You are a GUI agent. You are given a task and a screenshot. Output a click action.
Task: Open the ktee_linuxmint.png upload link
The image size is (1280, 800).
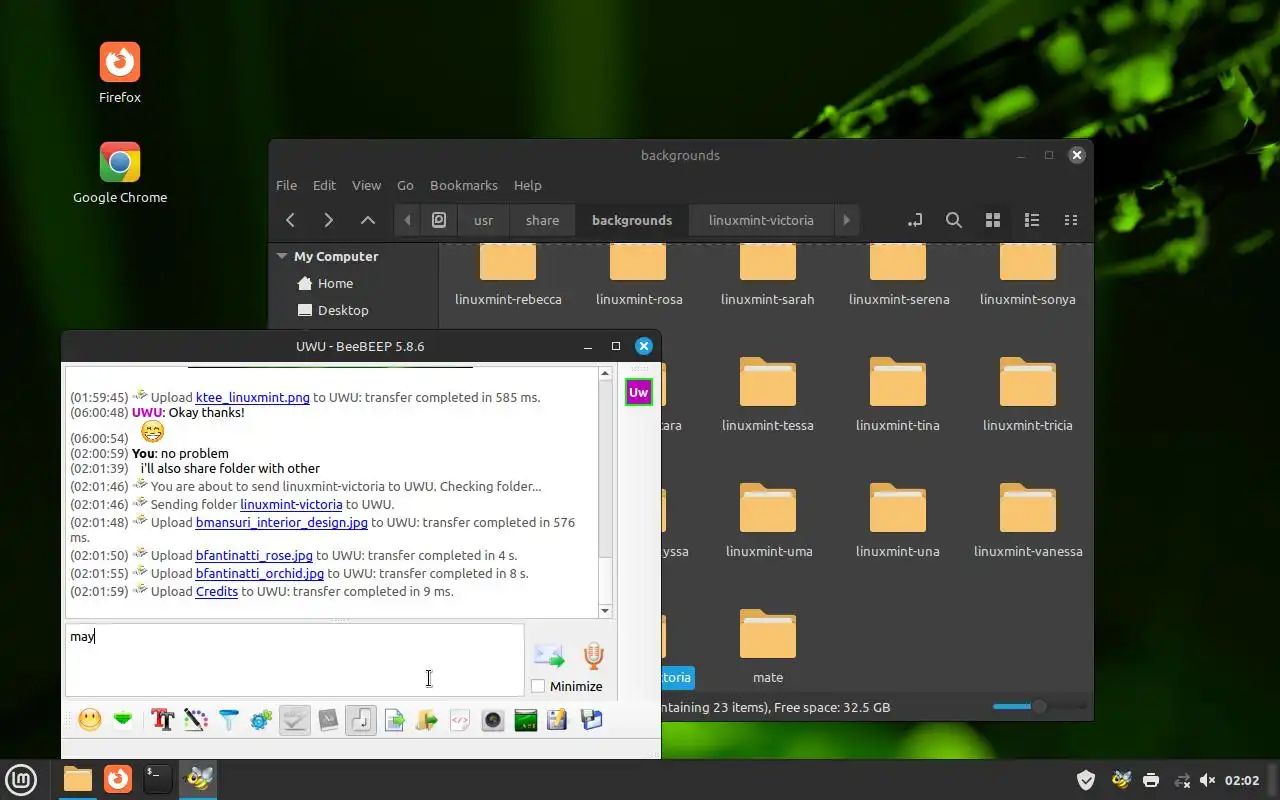[253, 397]
